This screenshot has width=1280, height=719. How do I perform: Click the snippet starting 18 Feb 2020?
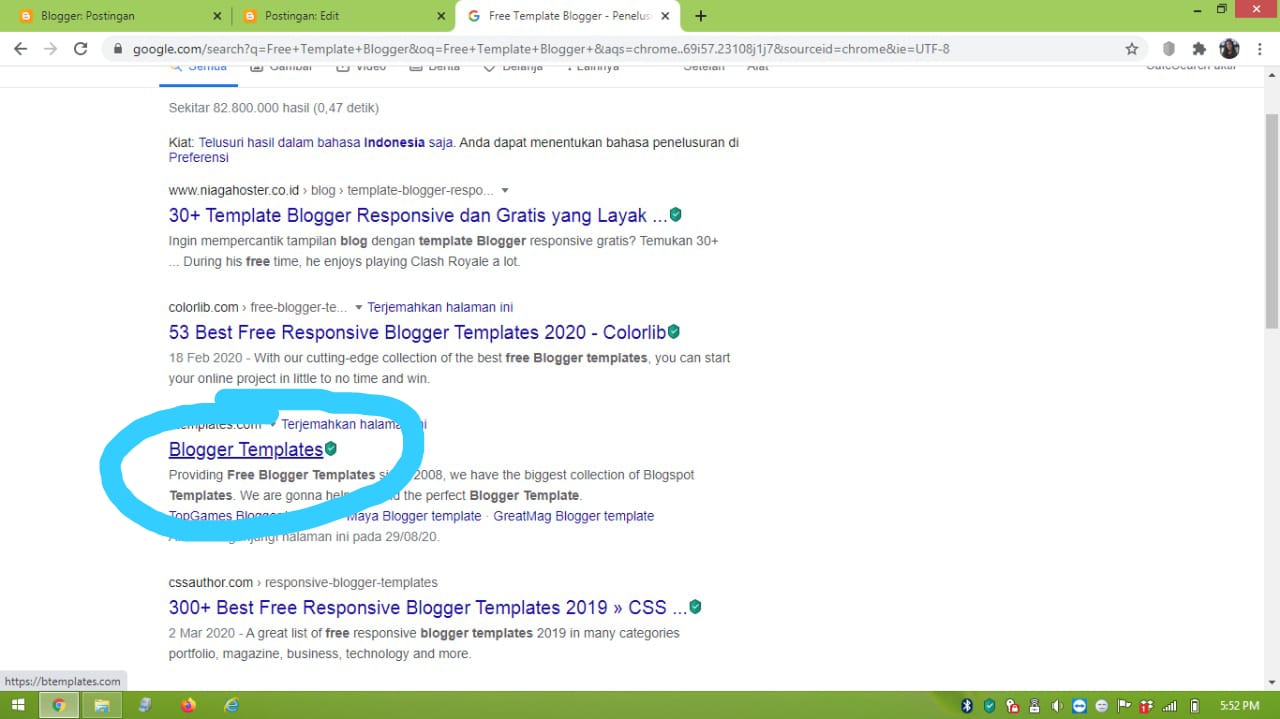coord(450,368)
